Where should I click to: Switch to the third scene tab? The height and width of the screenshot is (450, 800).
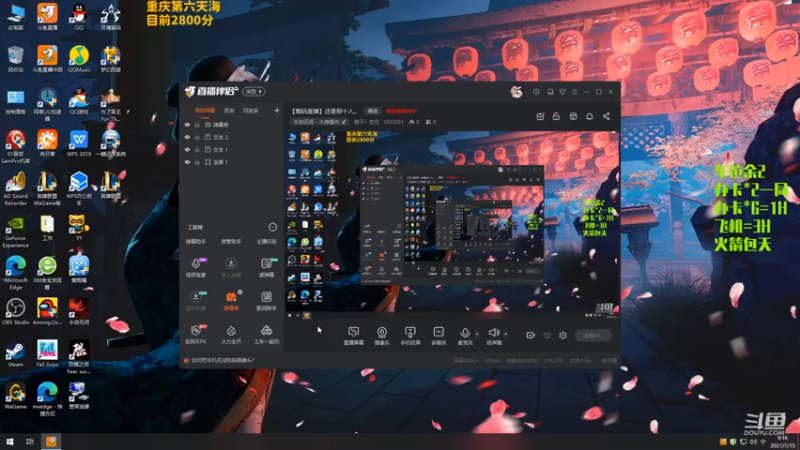coord(250,110)
